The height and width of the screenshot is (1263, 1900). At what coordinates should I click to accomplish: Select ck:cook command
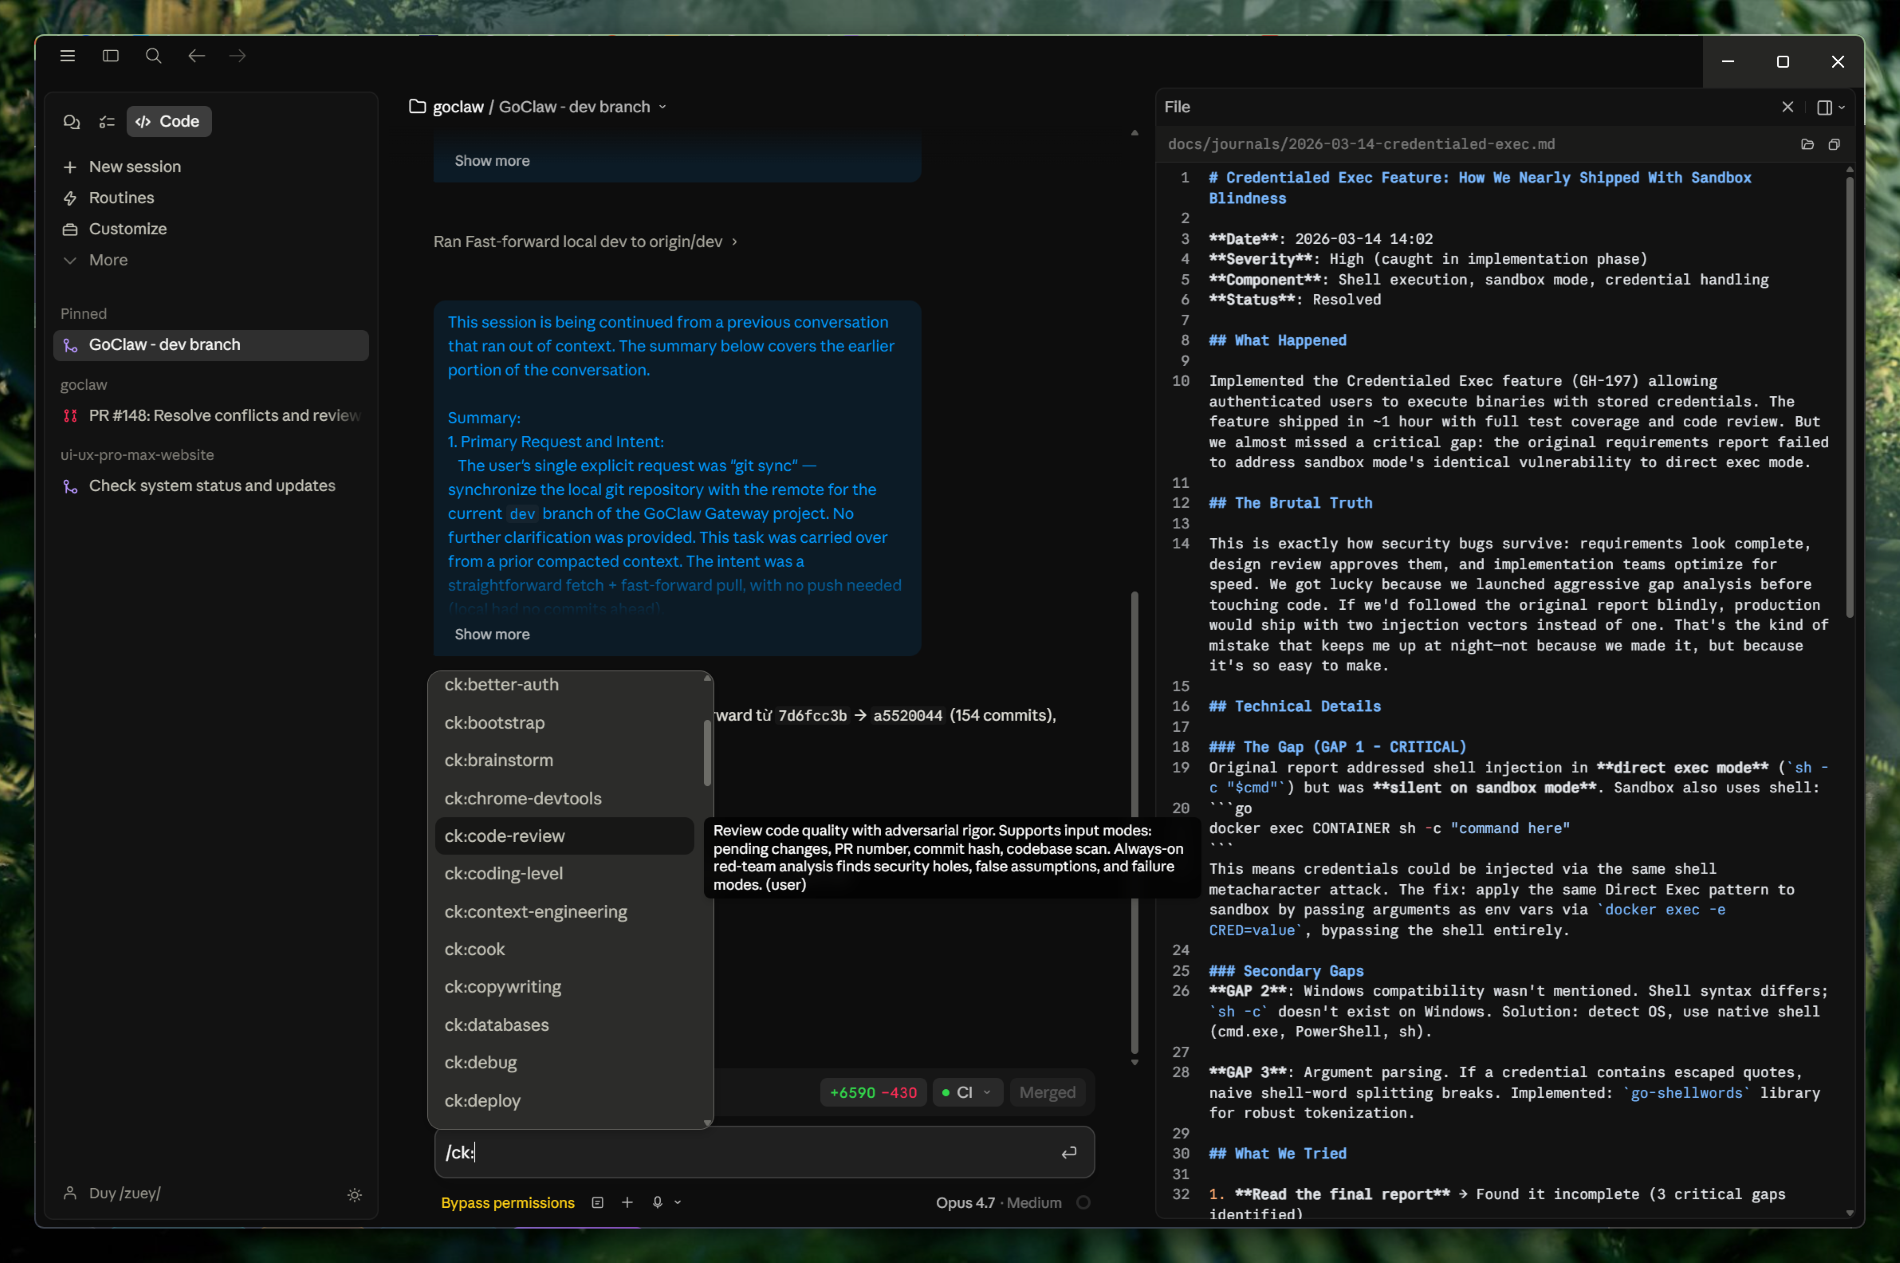[564, 949]
